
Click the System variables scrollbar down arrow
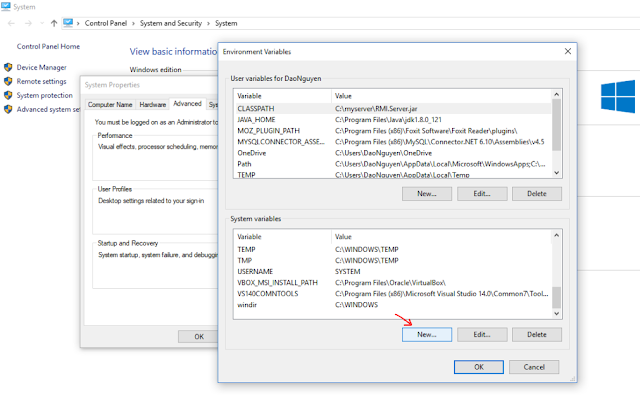pyautogui.click(x=556, y=313)
